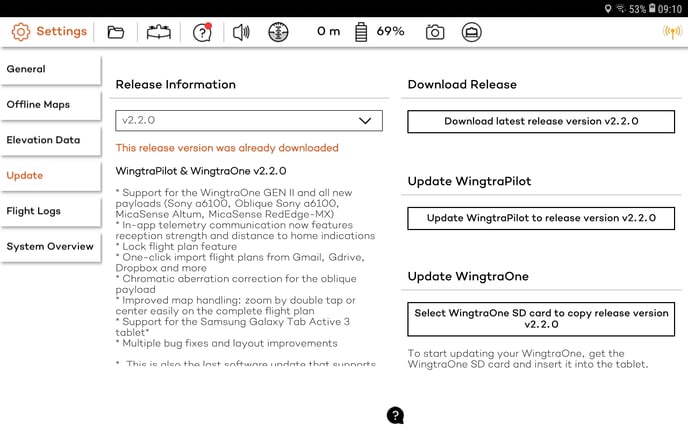Tap the speaker volume icon
The width and height of the screenshot is (688, 430).
(x=241, y=32)
